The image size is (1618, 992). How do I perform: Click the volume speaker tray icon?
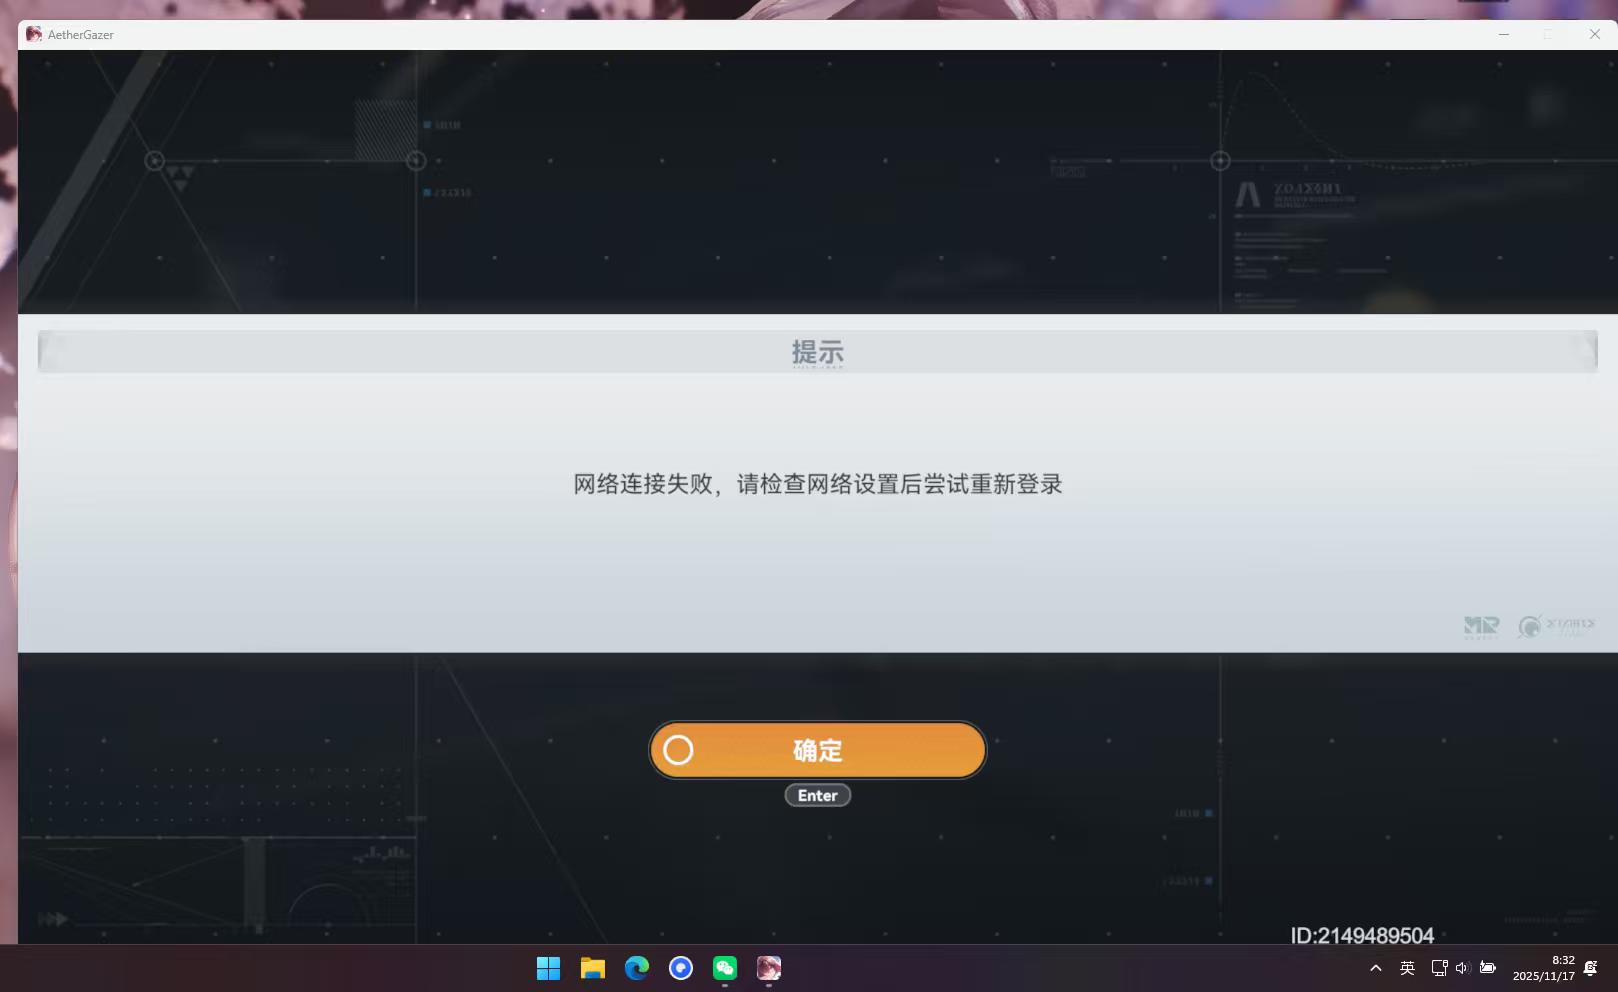click(x=1462, y=968)
